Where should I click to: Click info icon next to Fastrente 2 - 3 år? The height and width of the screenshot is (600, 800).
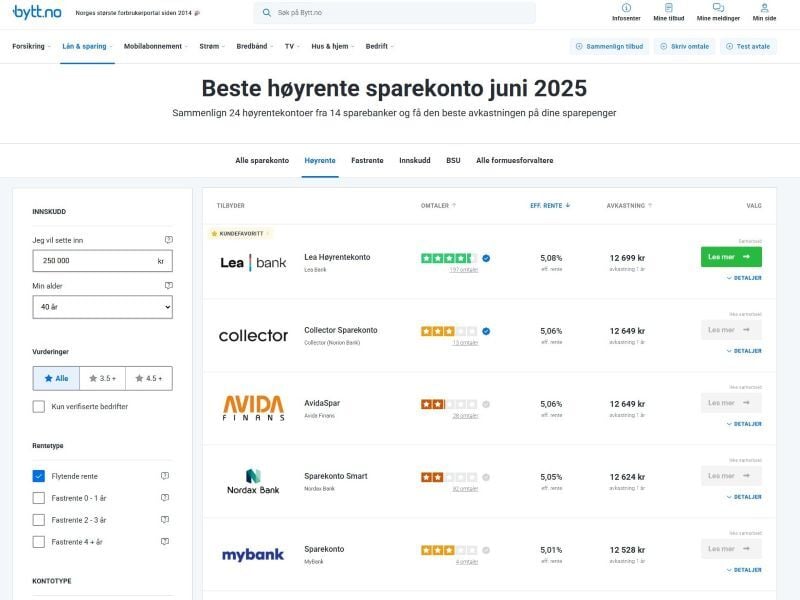coord(165,519)
